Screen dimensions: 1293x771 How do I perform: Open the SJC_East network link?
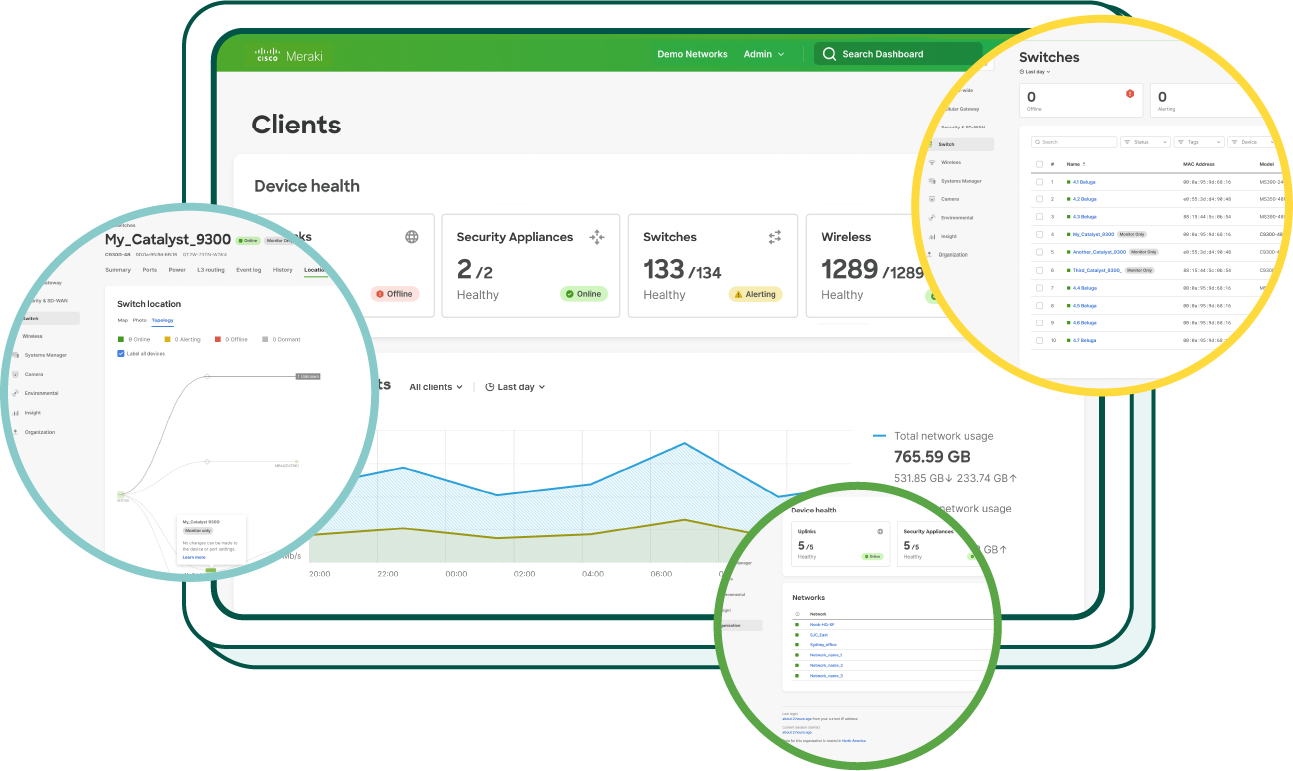pyautogui.click(x=821, y=634)
